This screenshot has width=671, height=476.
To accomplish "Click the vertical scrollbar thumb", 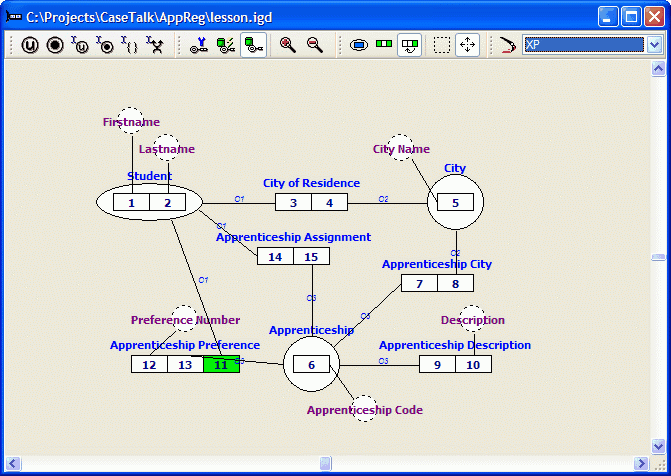I will (x=658, y=257).
